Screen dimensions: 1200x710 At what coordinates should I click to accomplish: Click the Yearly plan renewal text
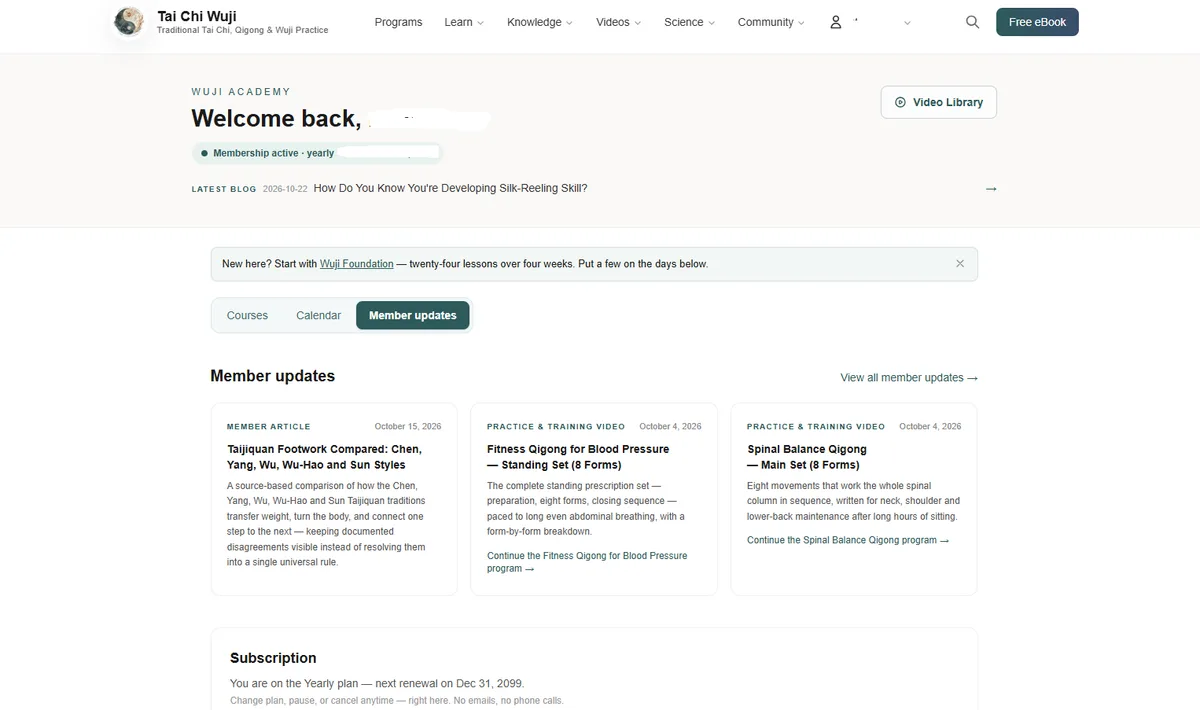tap(377, 683)
